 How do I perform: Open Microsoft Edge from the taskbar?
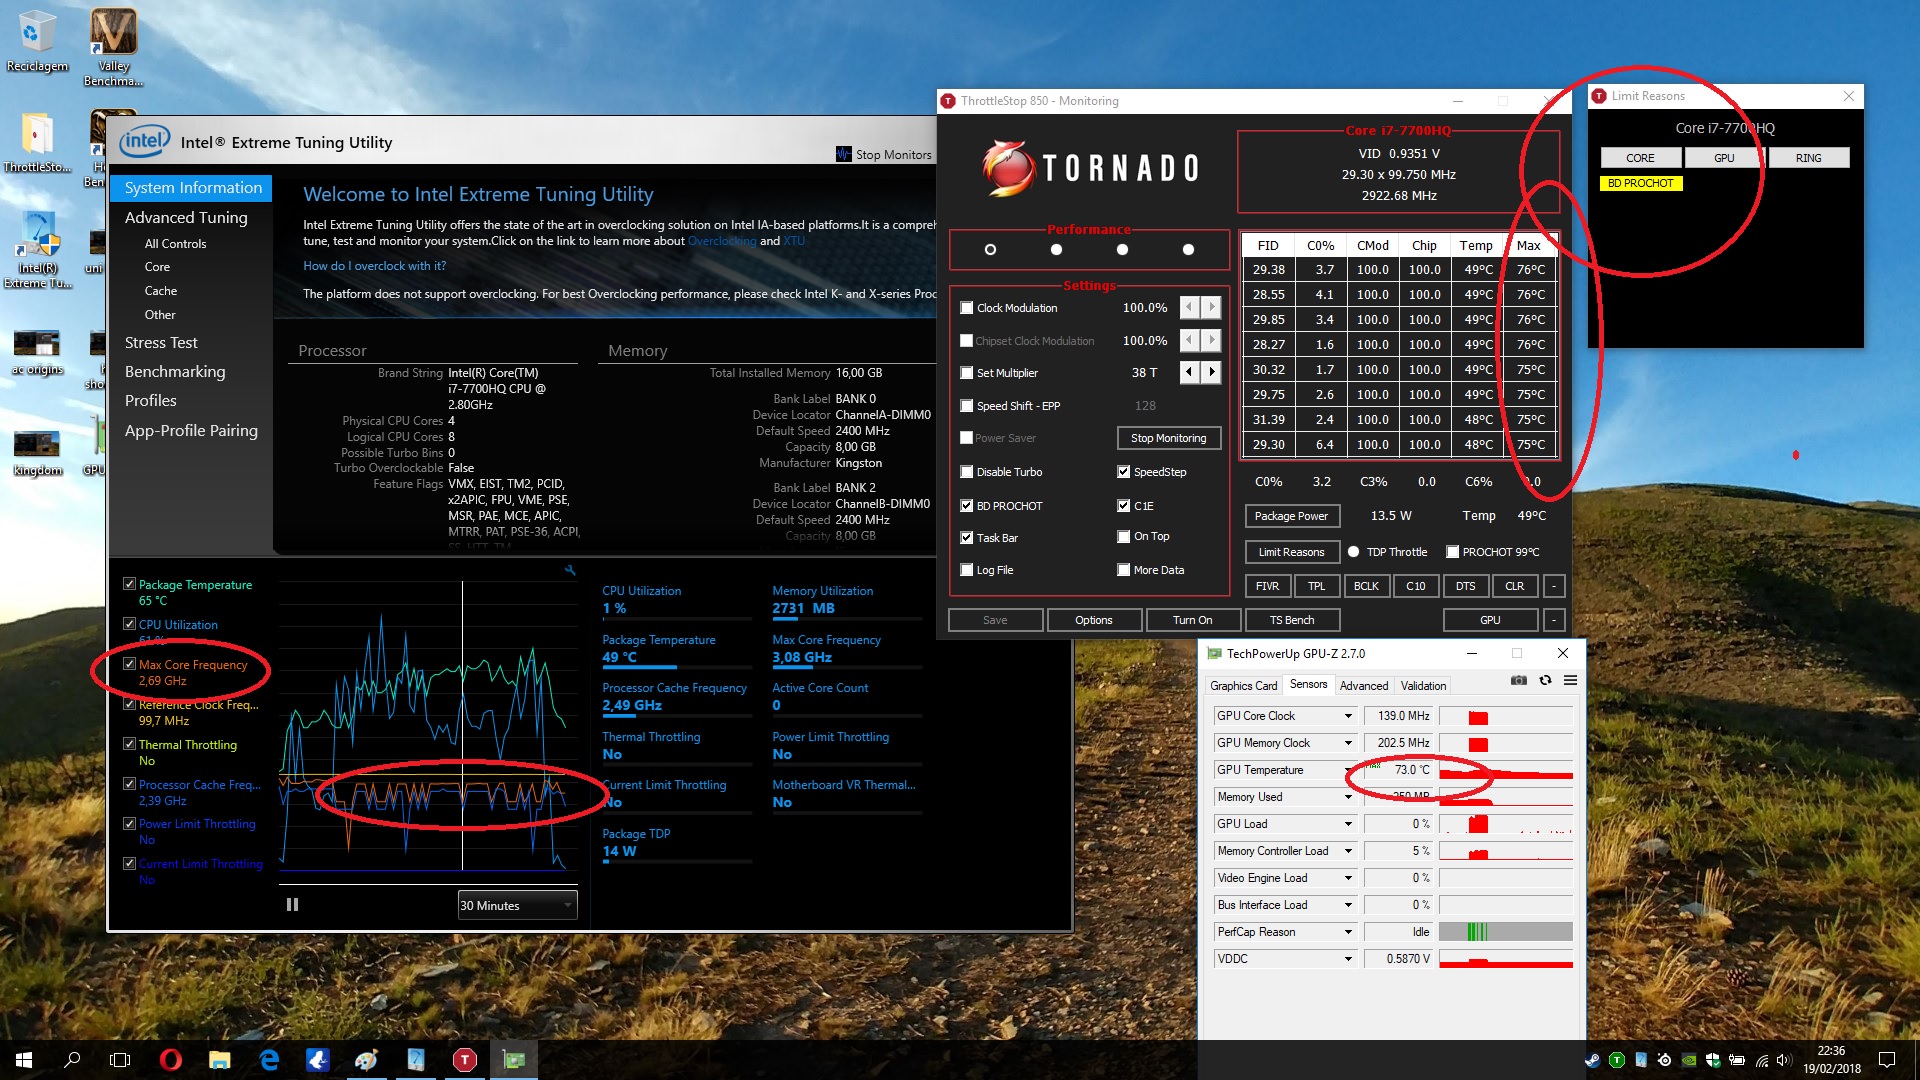pyautogui.click(x=268, y=1059)
